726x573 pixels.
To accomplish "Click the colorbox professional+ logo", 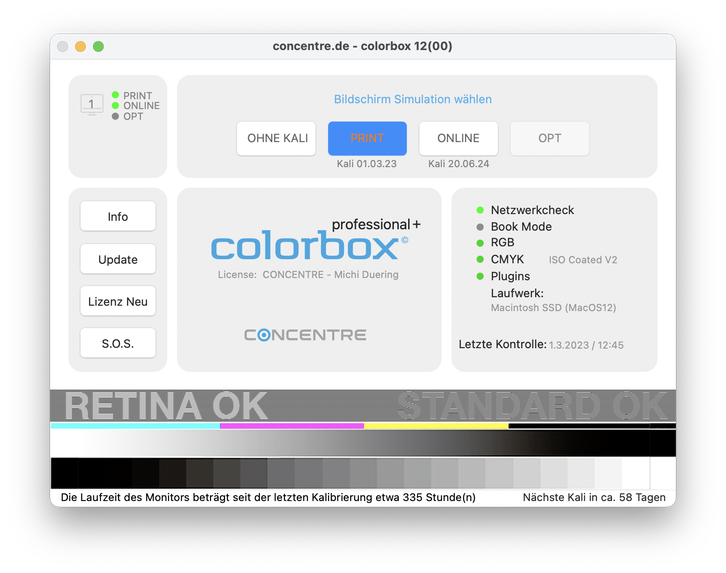I will coord(315,239).
